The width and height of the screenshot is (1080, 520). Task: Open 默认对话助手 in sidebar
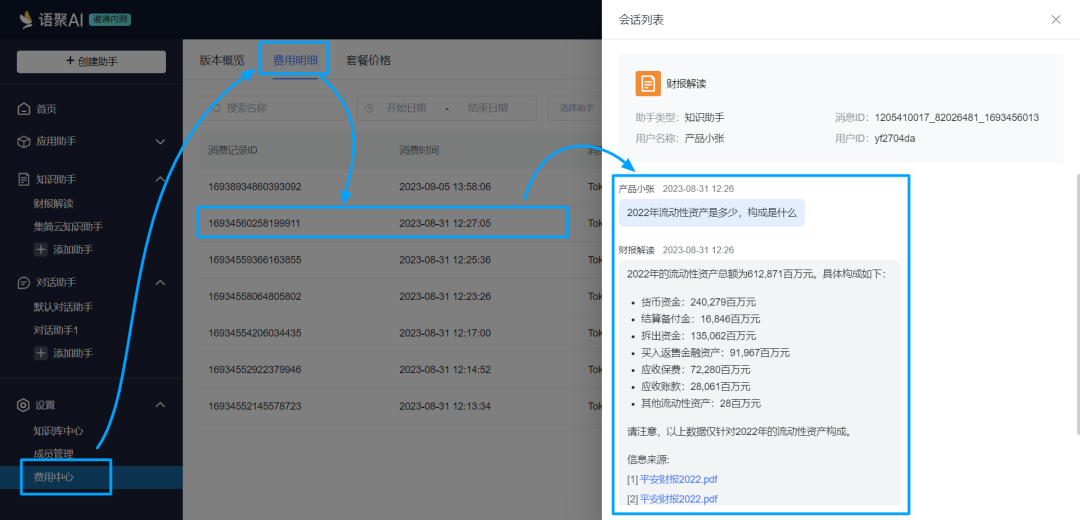tap(63, 306)
